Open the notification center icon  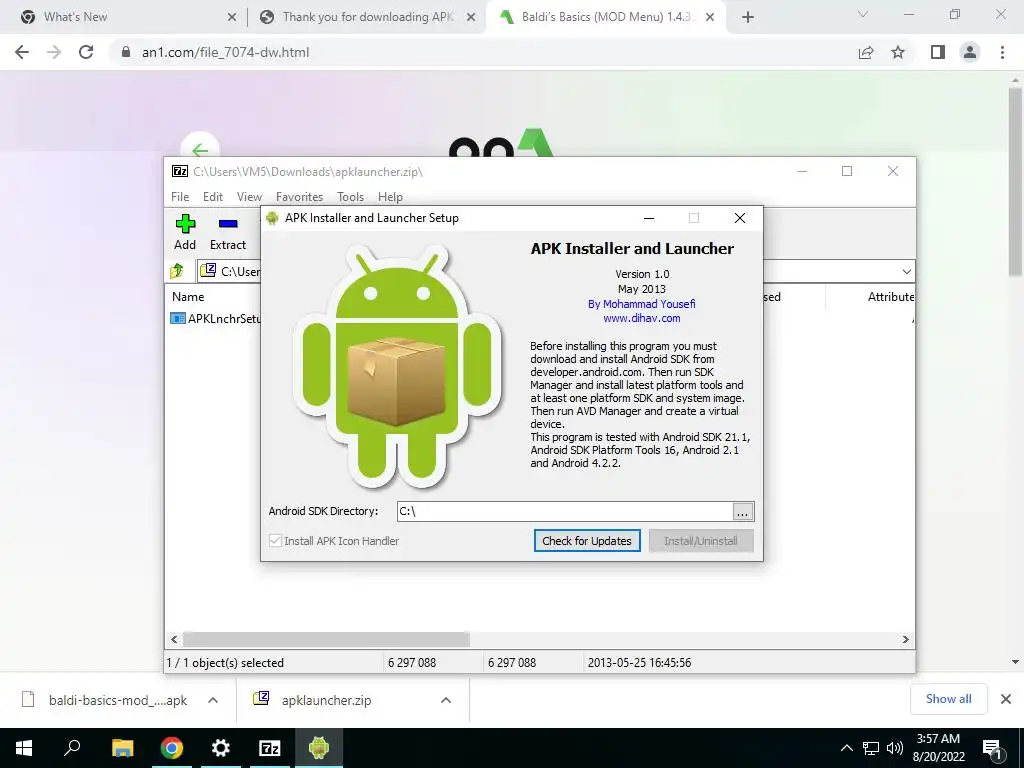click(x=993, y=750)
